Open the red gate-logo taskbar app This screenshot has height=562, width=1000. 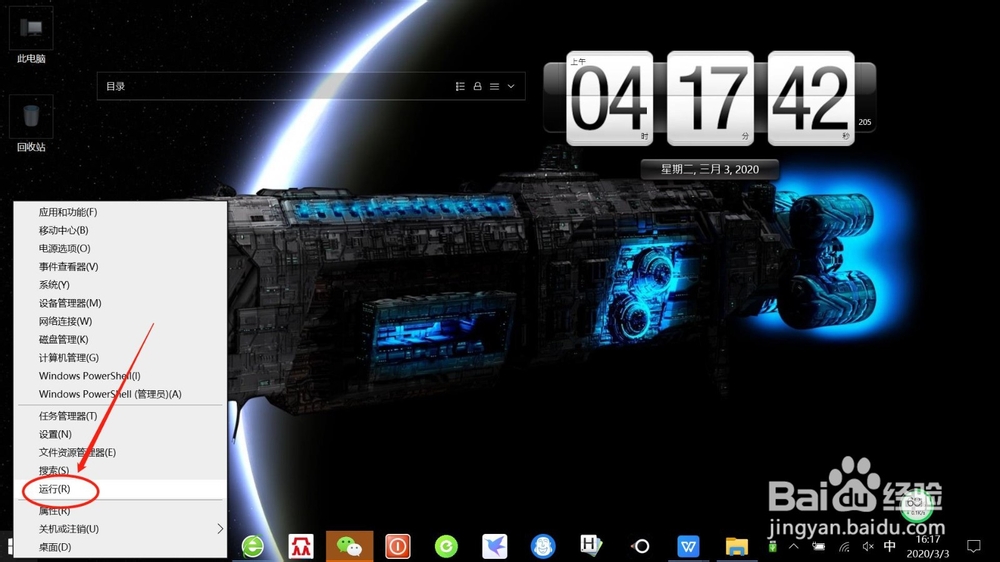[x=301, y=547]
